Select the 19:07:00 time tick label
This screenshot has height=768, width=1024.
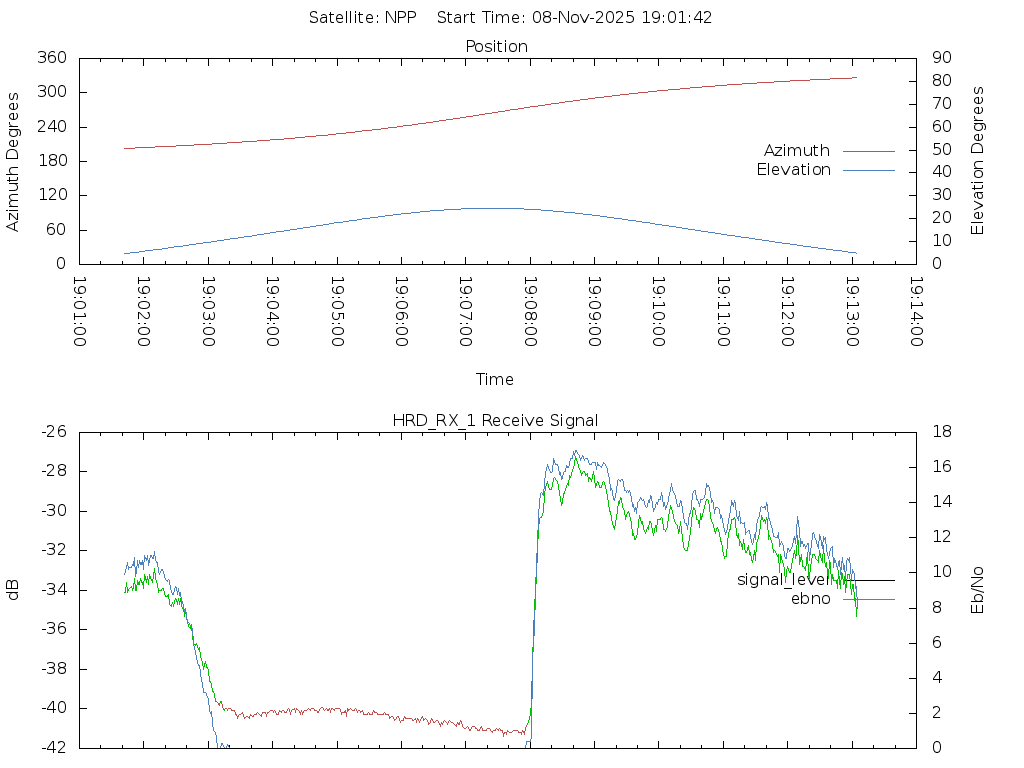pyautogui.click(x=465, y=312)
